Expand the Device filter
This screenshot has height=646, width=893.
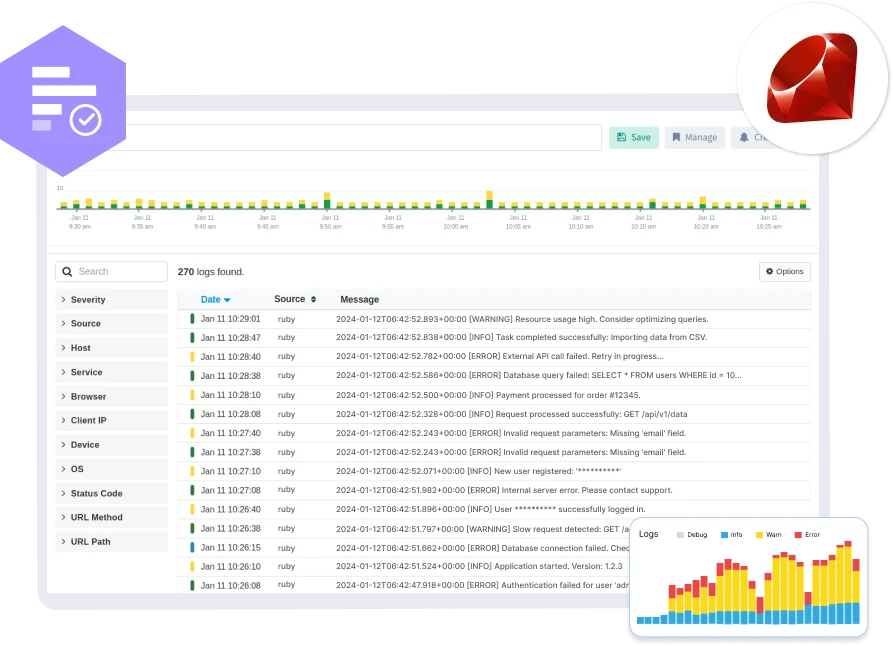[112, 445]
